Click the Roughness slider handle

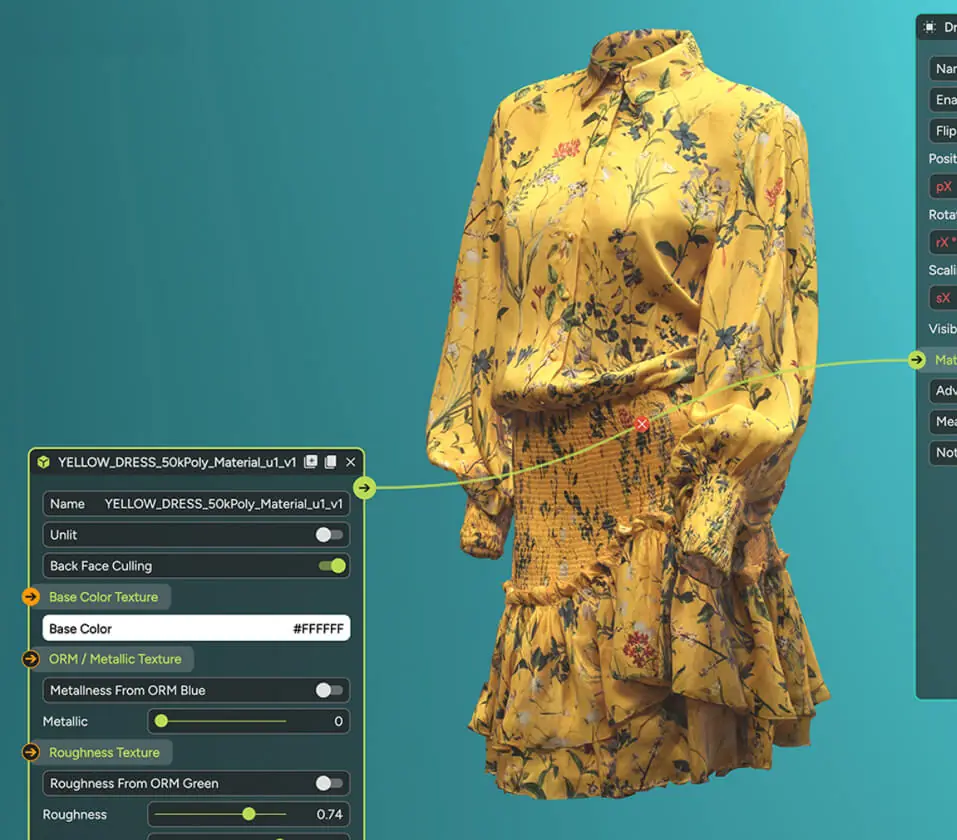click(249, 814)
